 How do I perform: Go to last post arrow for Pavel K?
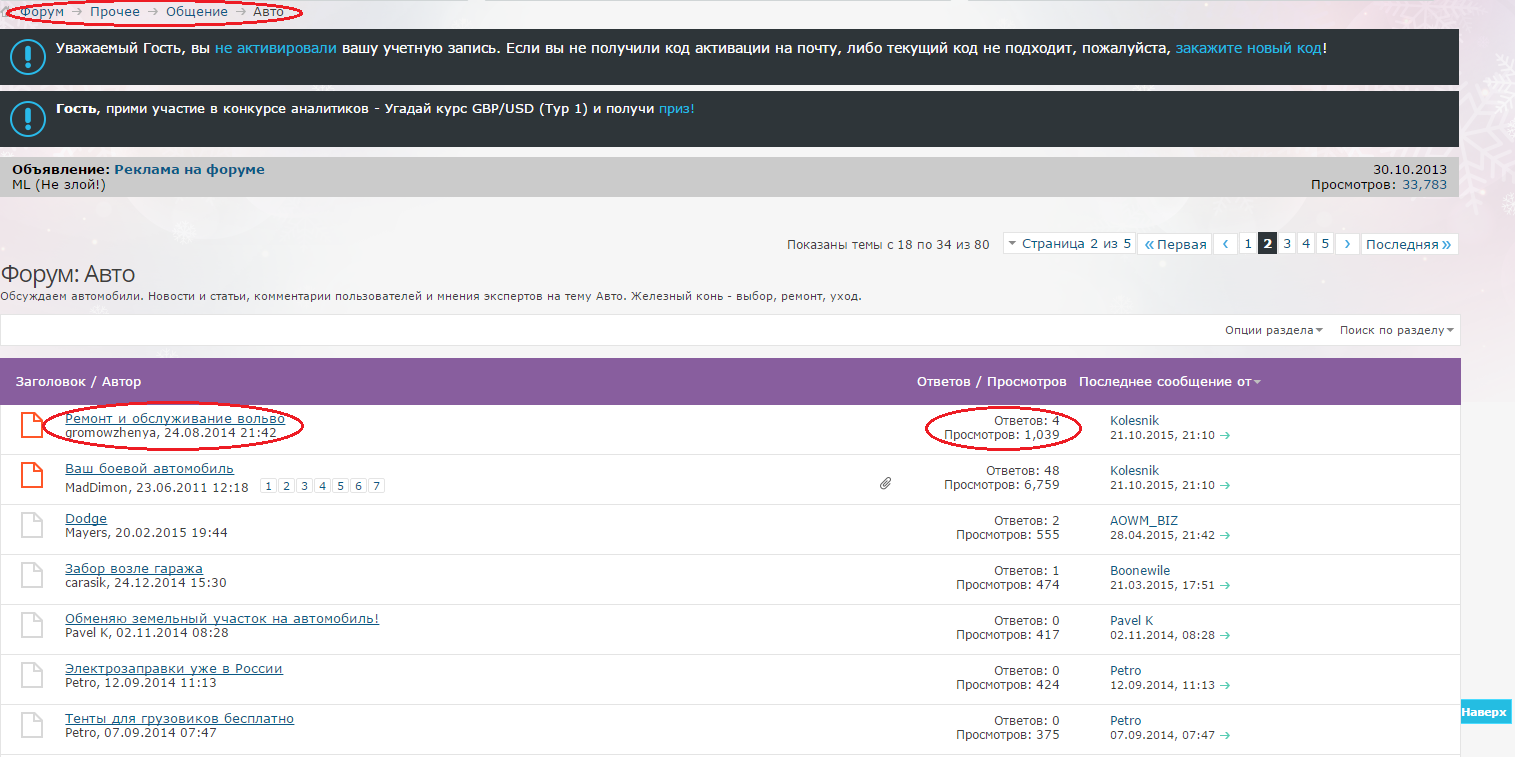point(1225,636)
